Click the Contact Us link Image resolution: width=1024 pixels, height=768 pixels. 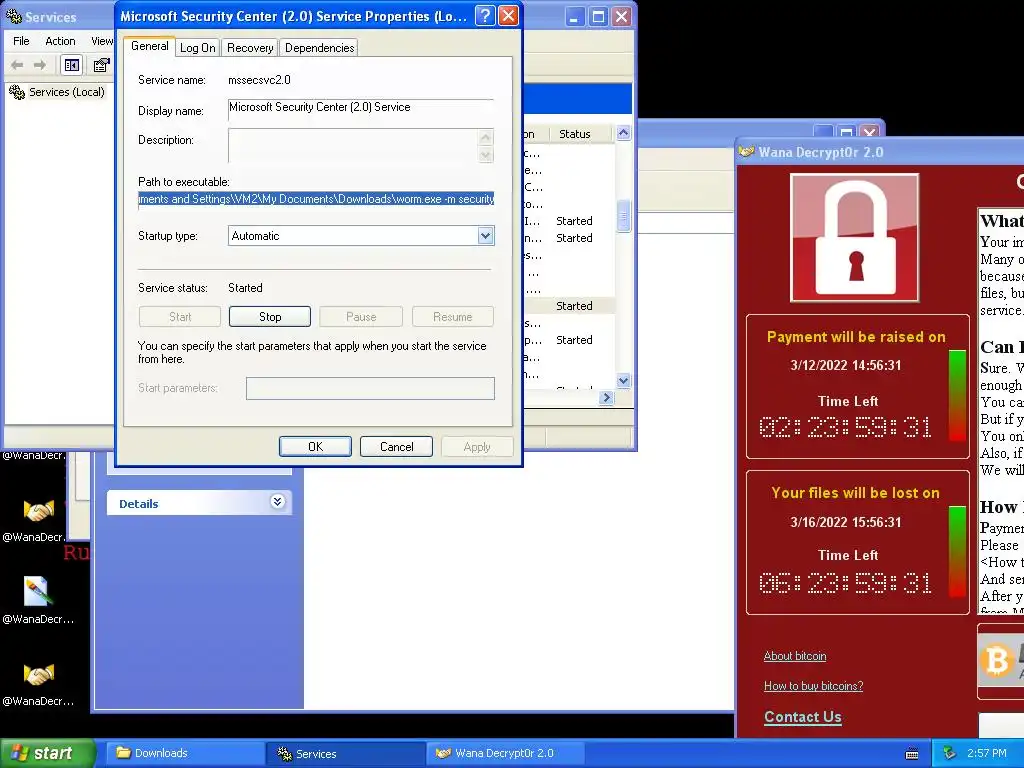pos(803,716)
